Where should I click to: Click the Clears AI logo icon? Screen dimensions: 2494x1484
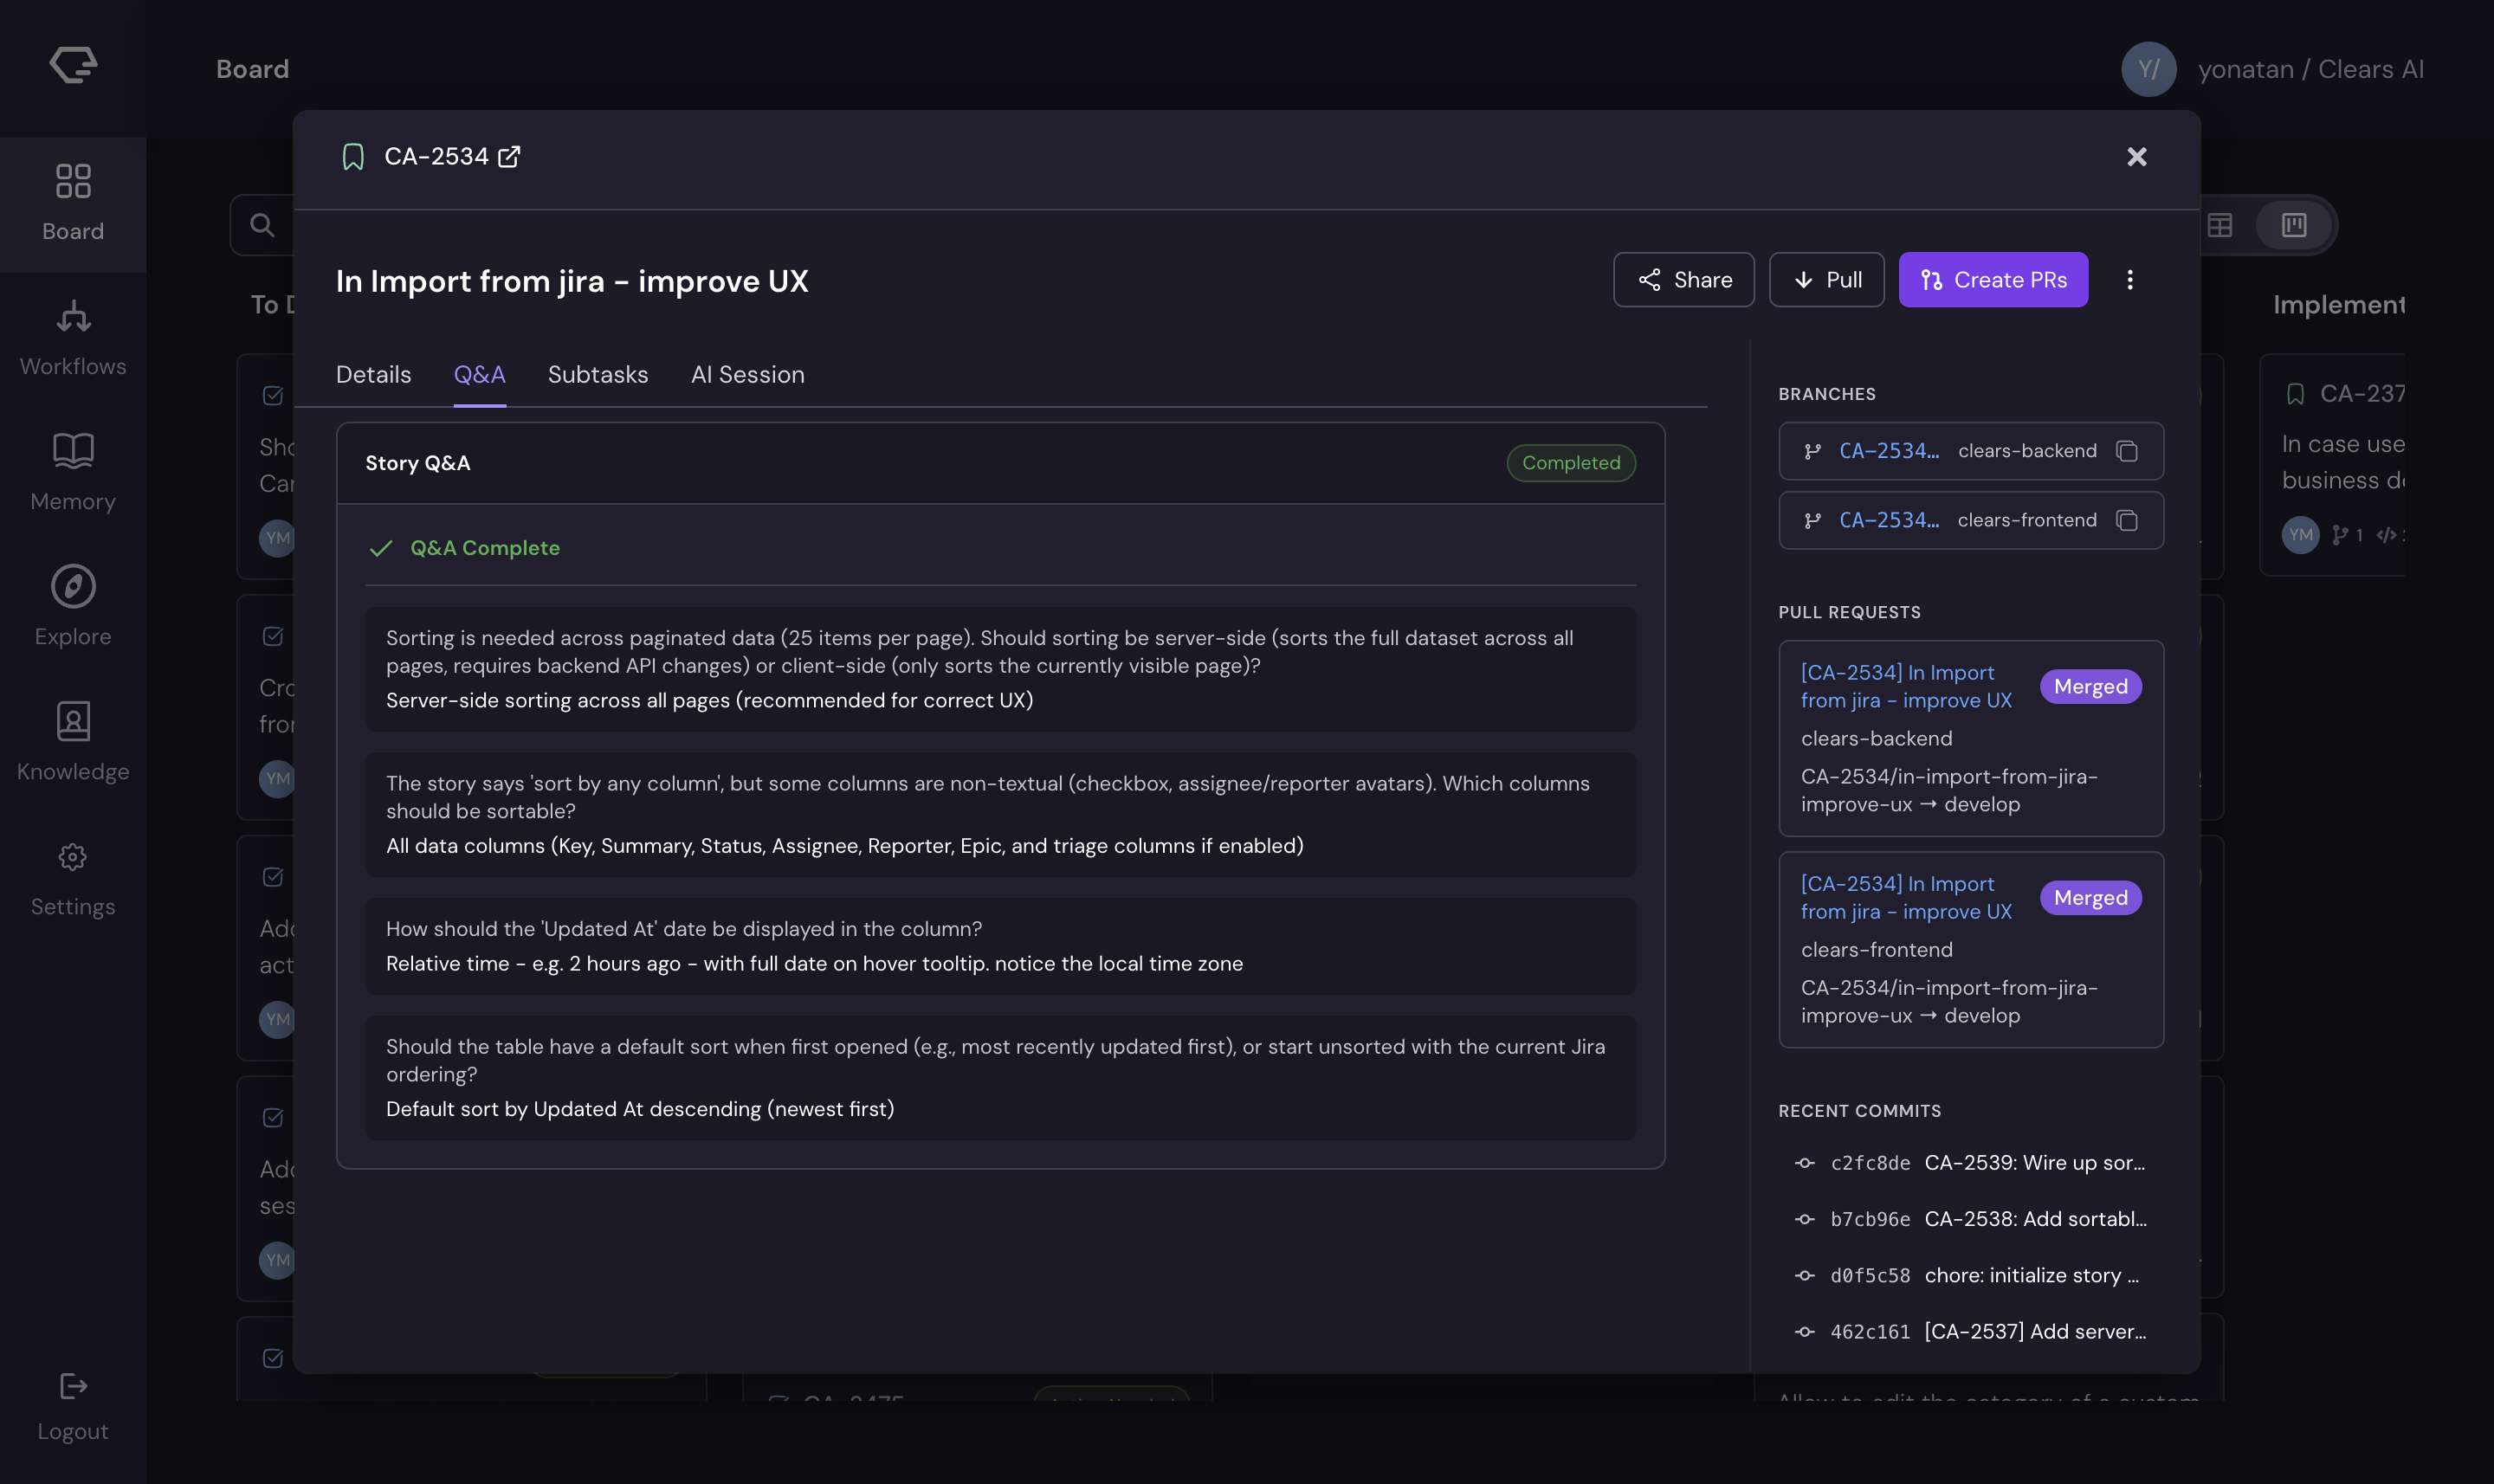[73, 65]
